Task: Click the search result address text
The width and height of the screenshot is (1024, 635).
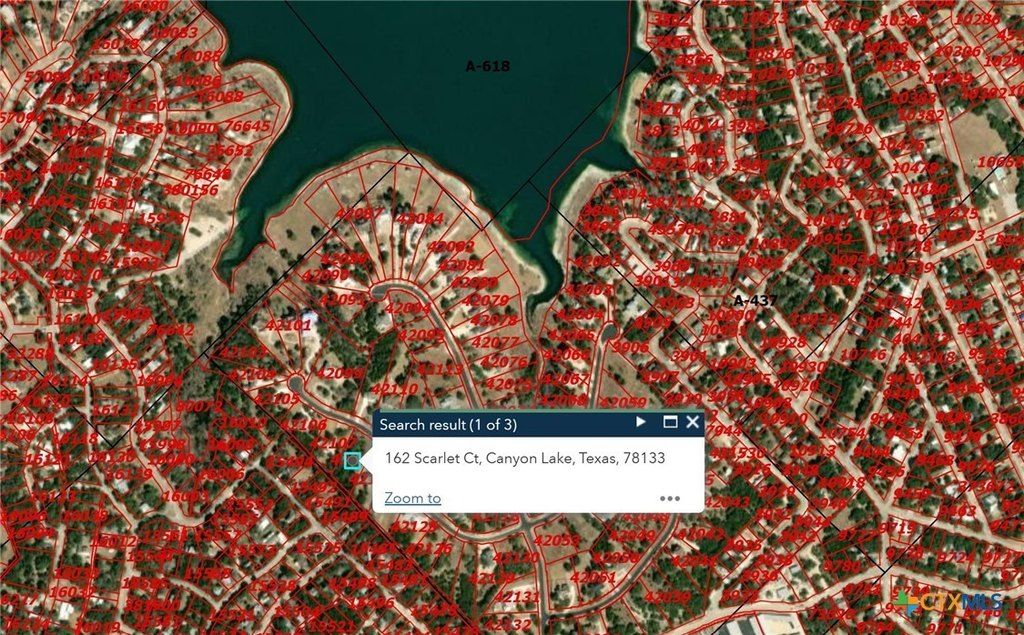Action: click(525, 458)
